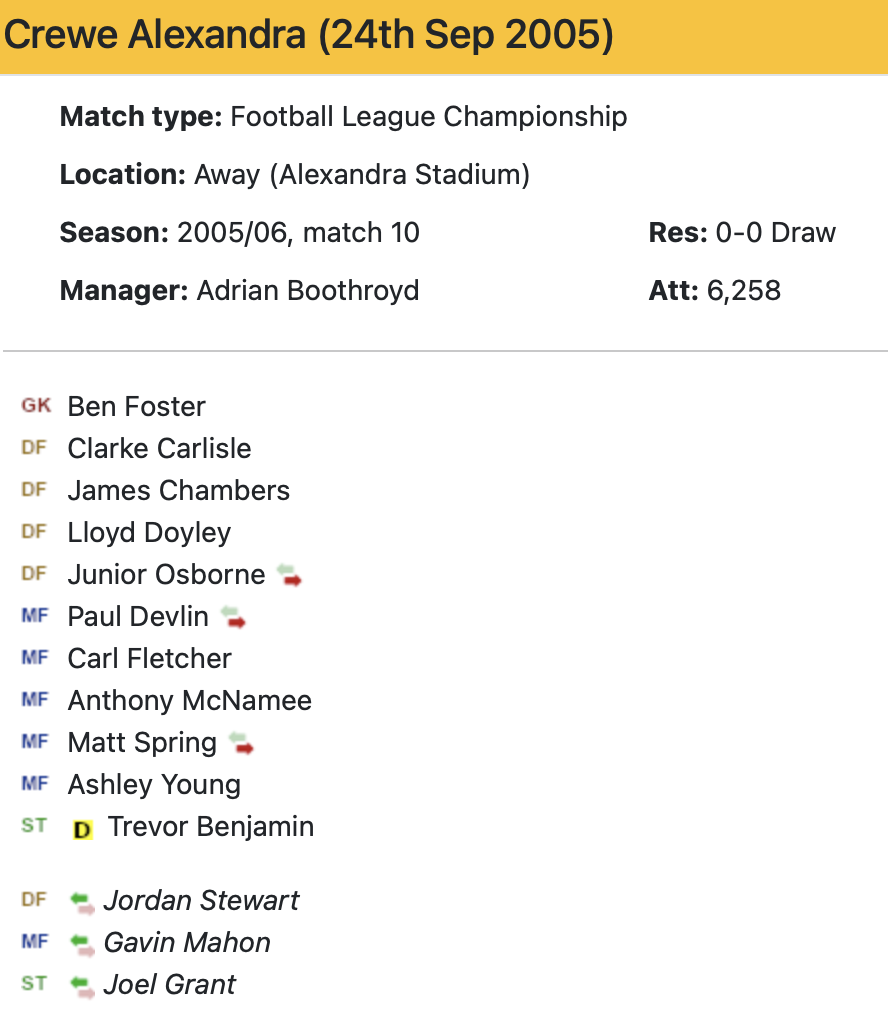Click the substitution icon beside Junior Osborne
Image resolution: width=888 pixels, height=1018 pixels.
tap(289, 575)
